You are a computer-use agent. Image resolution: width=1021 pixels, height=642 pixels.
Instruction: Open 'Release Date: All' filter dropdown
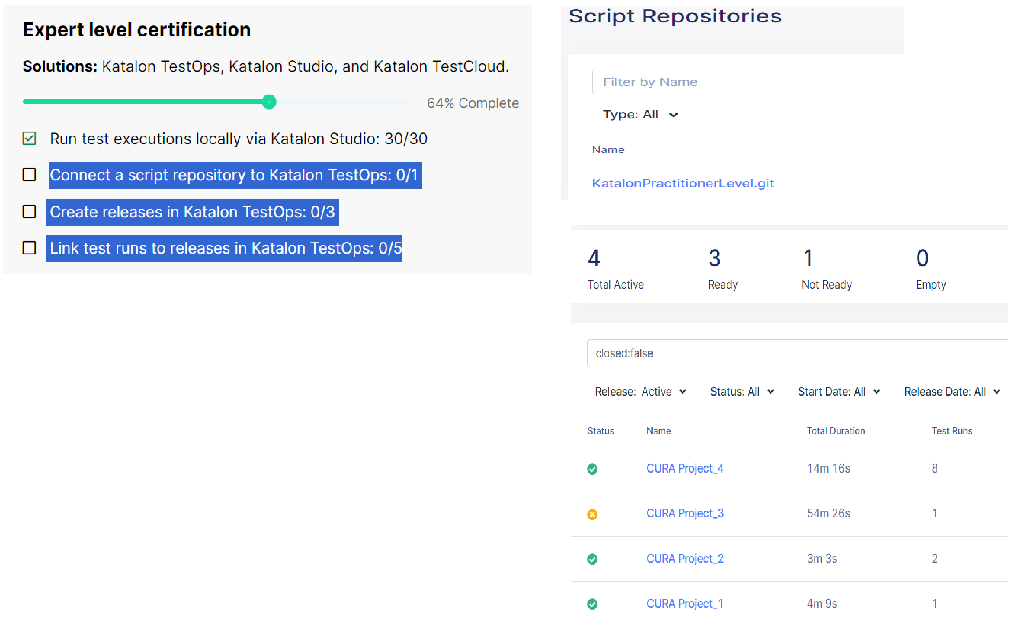(x=952, y=392)
